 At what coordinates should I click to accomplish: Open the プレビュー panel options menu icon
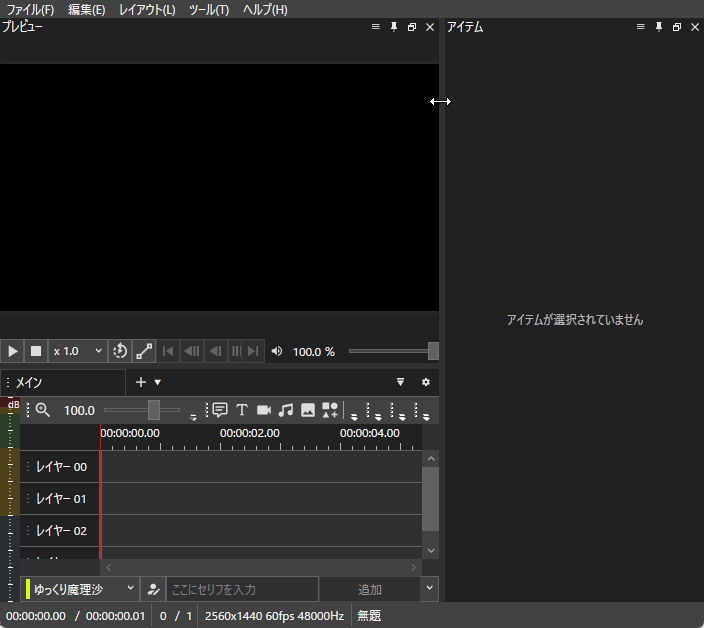coord(376,27)
